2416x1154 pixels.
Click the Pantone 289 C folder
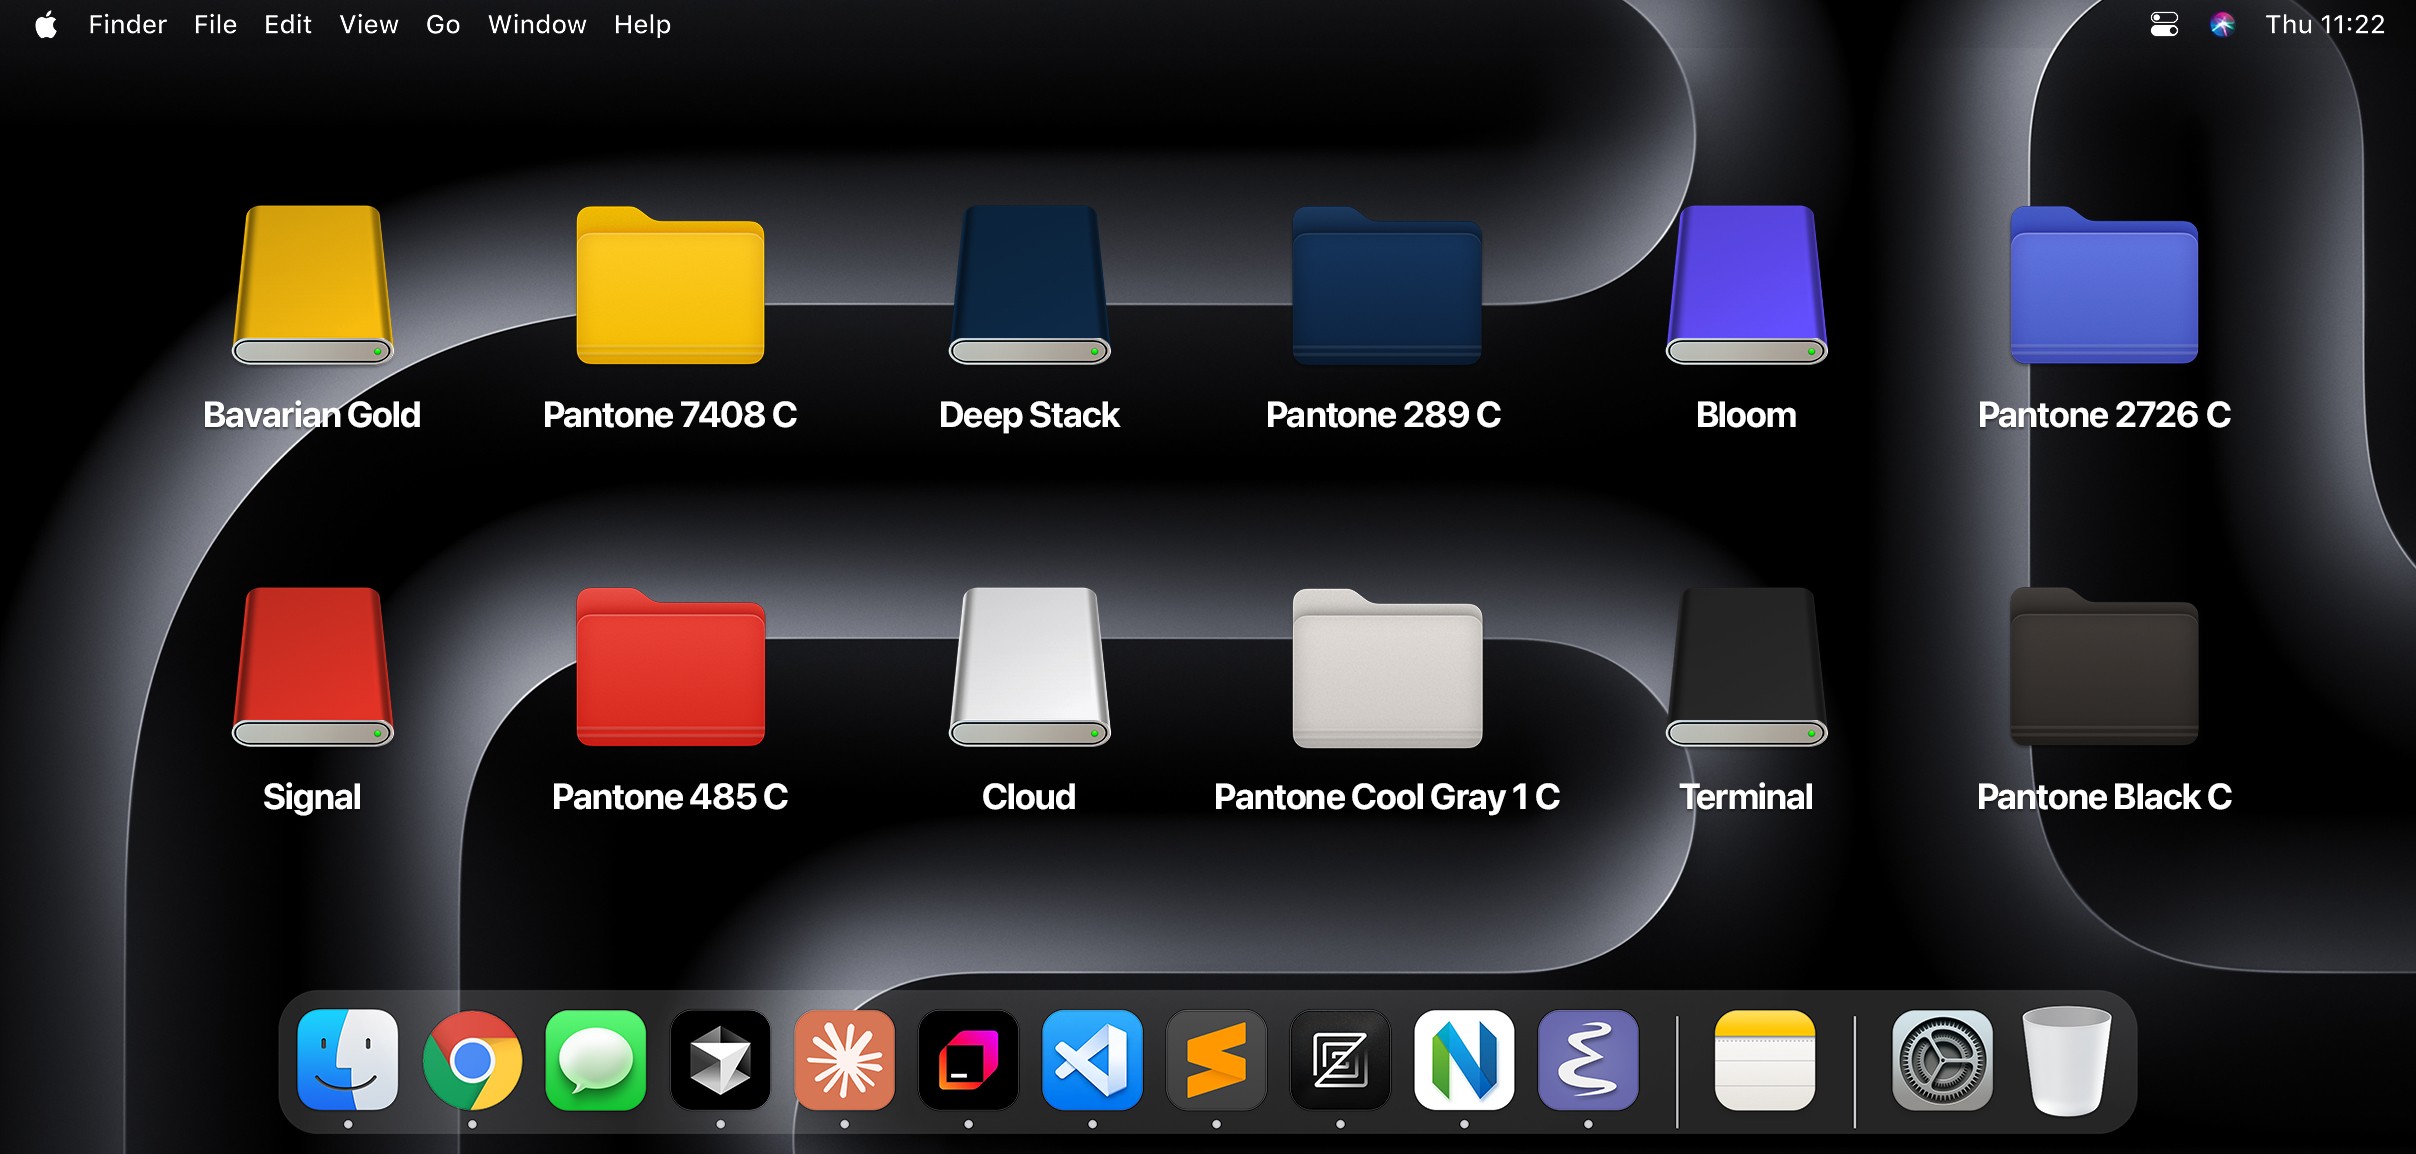(x=1386, y=287)
